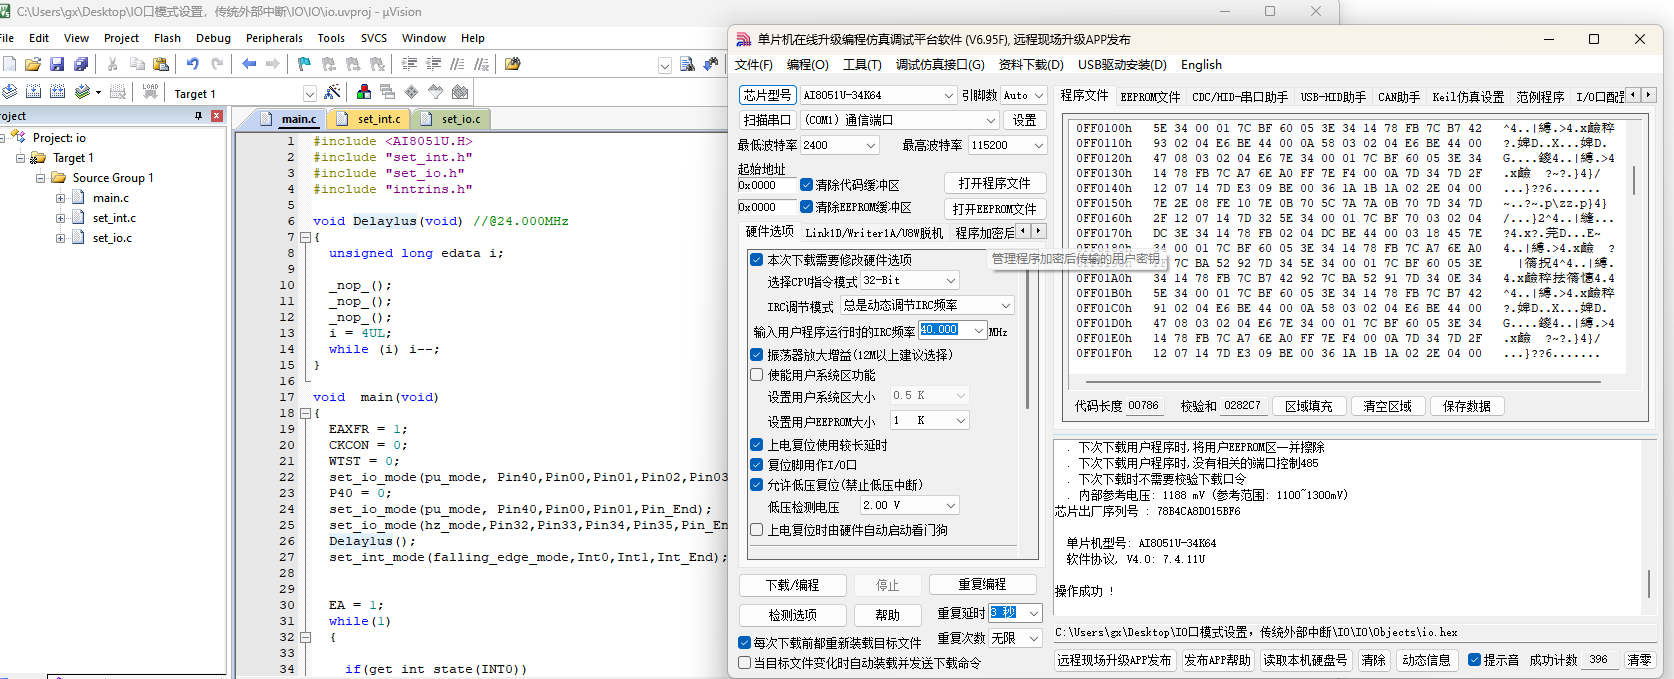Click the Build target icon

tap(33, 92)
